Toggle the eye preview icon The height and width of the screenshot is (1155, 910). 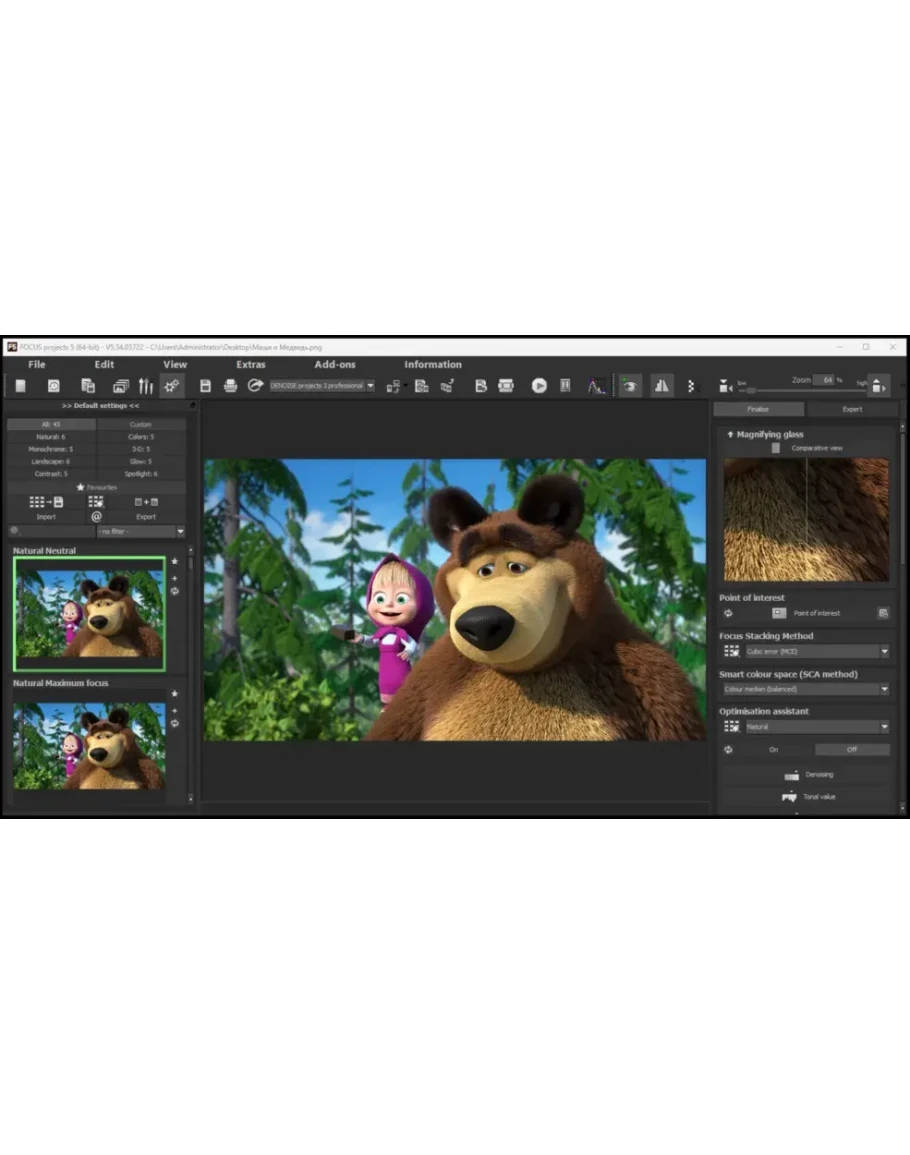click(x=630, y=386)
